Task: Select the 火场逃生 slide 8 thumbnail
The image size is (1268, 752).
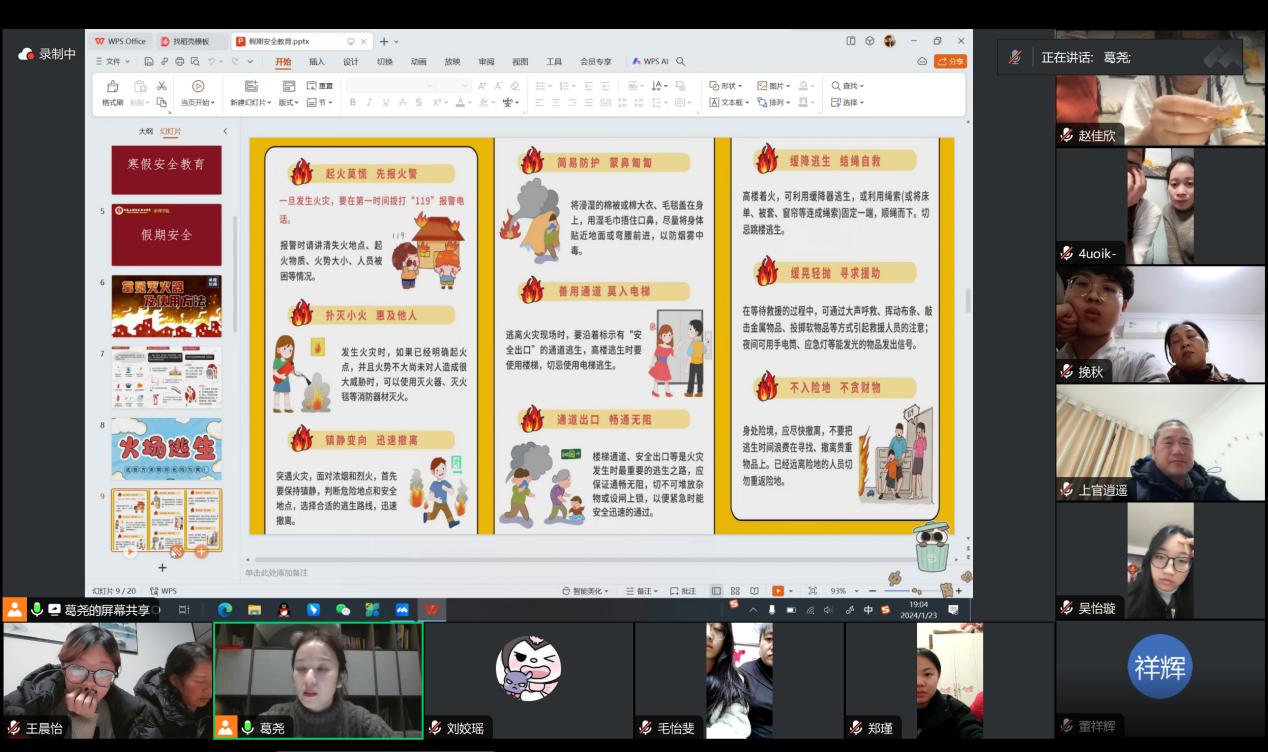Action: coord(166,449)
